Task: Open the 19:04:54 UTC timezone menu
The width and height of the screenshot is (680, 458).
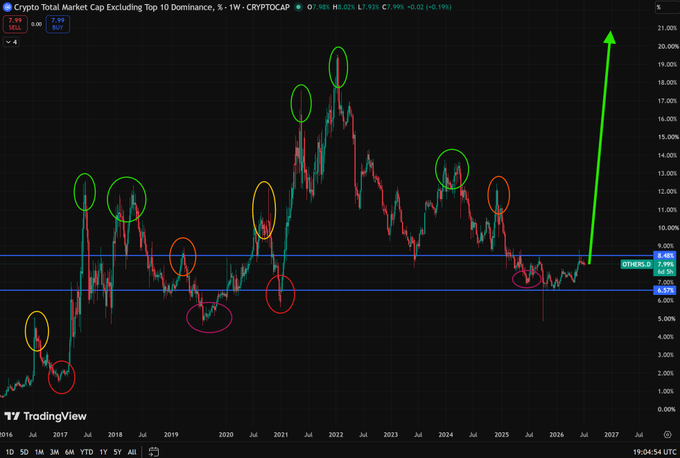Action: pos(655,452)
